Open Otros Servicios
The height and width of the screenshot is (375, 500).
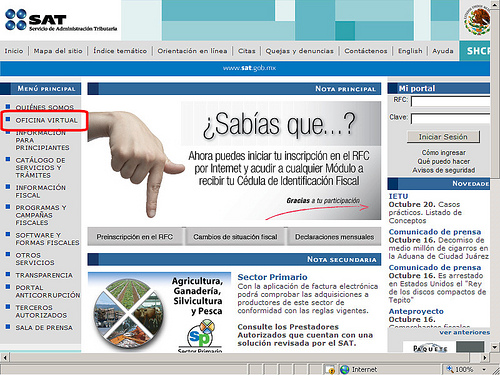point(35,259)
